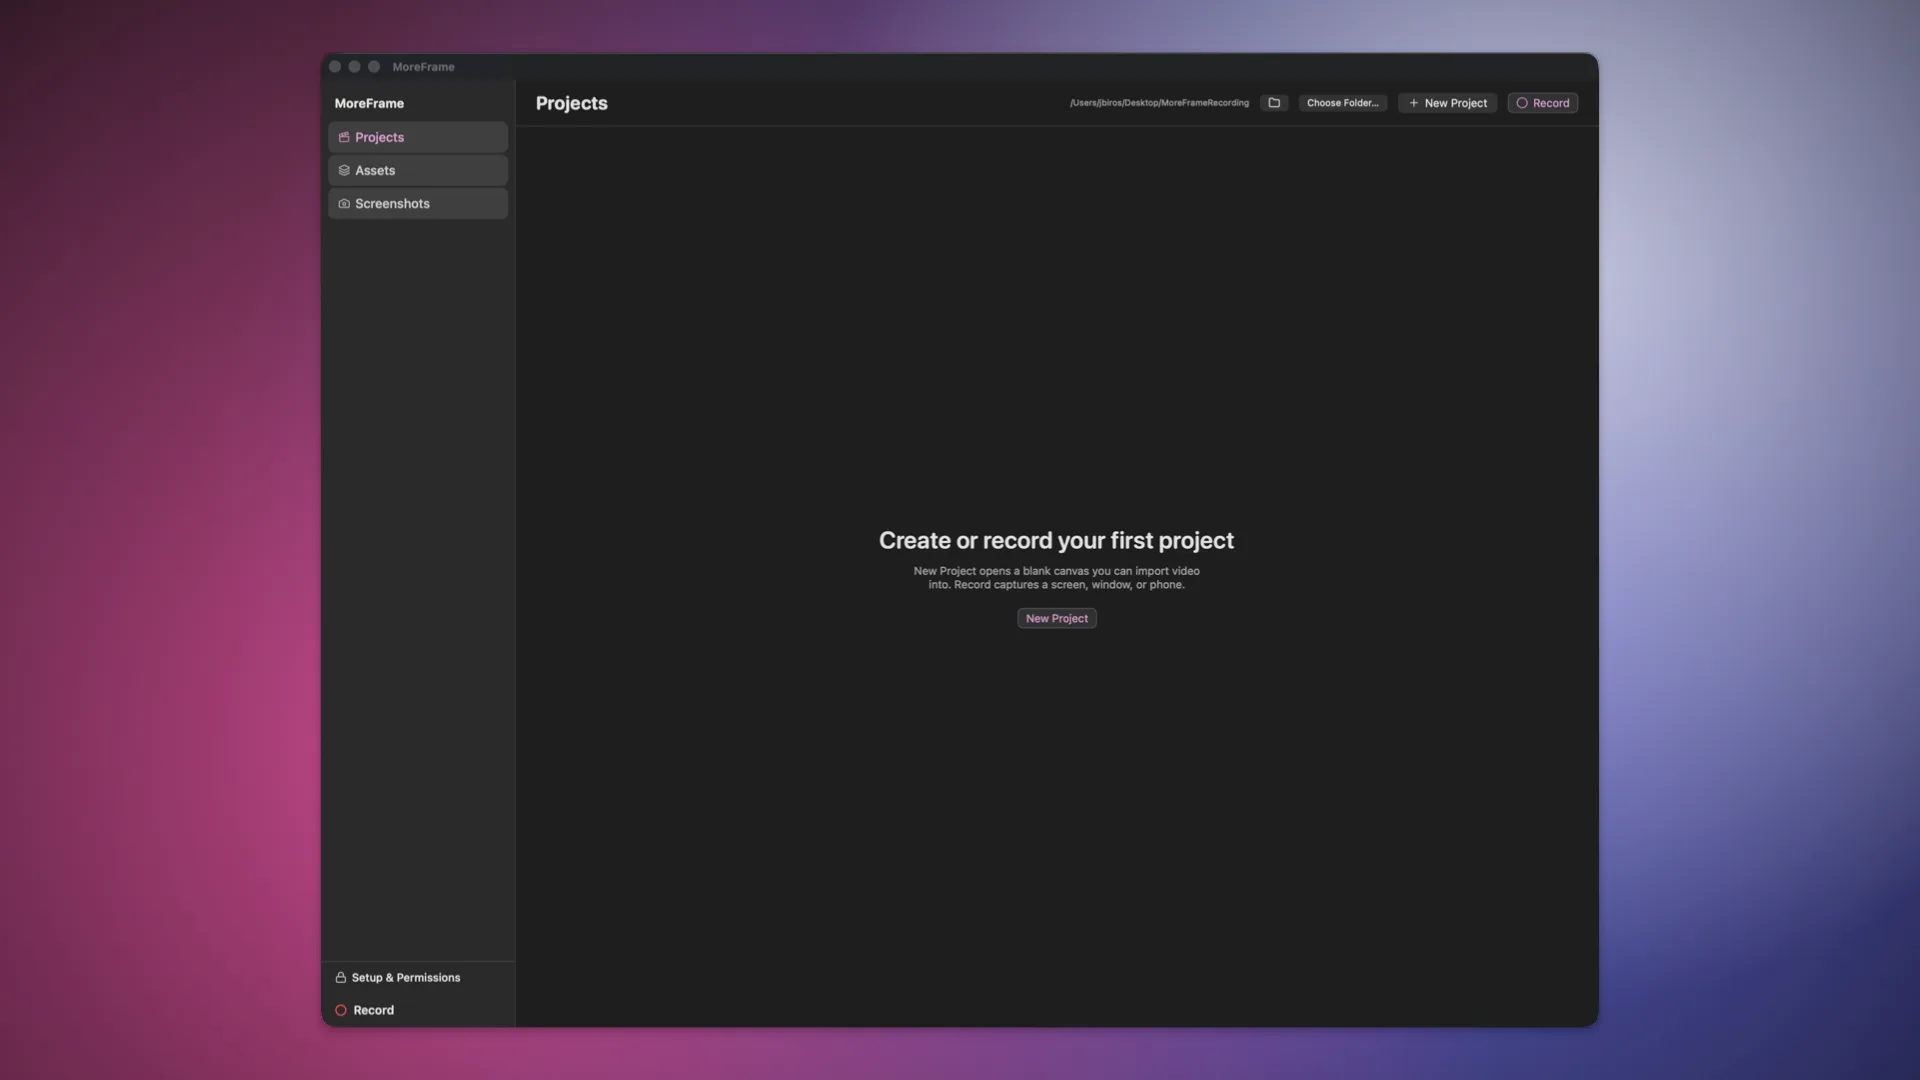Viewport: 1920px width, 1080px height.
Task: Click 'Create or record your first project' heading
Action: point(1056,540)
